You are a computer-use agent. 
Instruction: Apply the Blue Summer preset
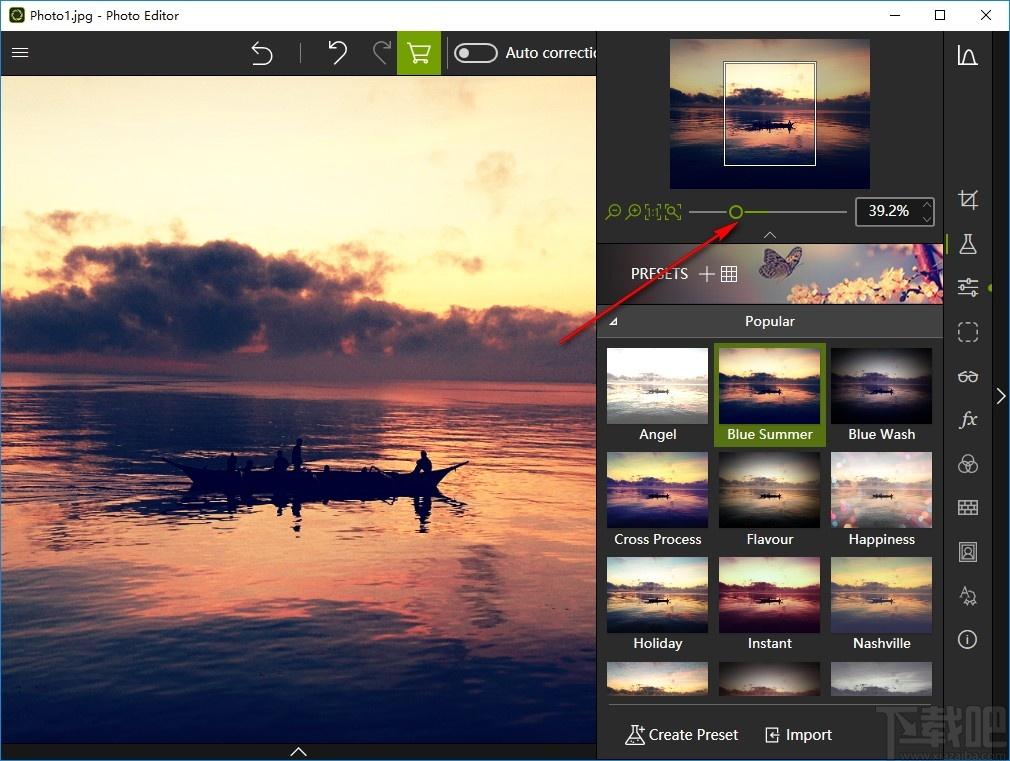tap(769, 396)
